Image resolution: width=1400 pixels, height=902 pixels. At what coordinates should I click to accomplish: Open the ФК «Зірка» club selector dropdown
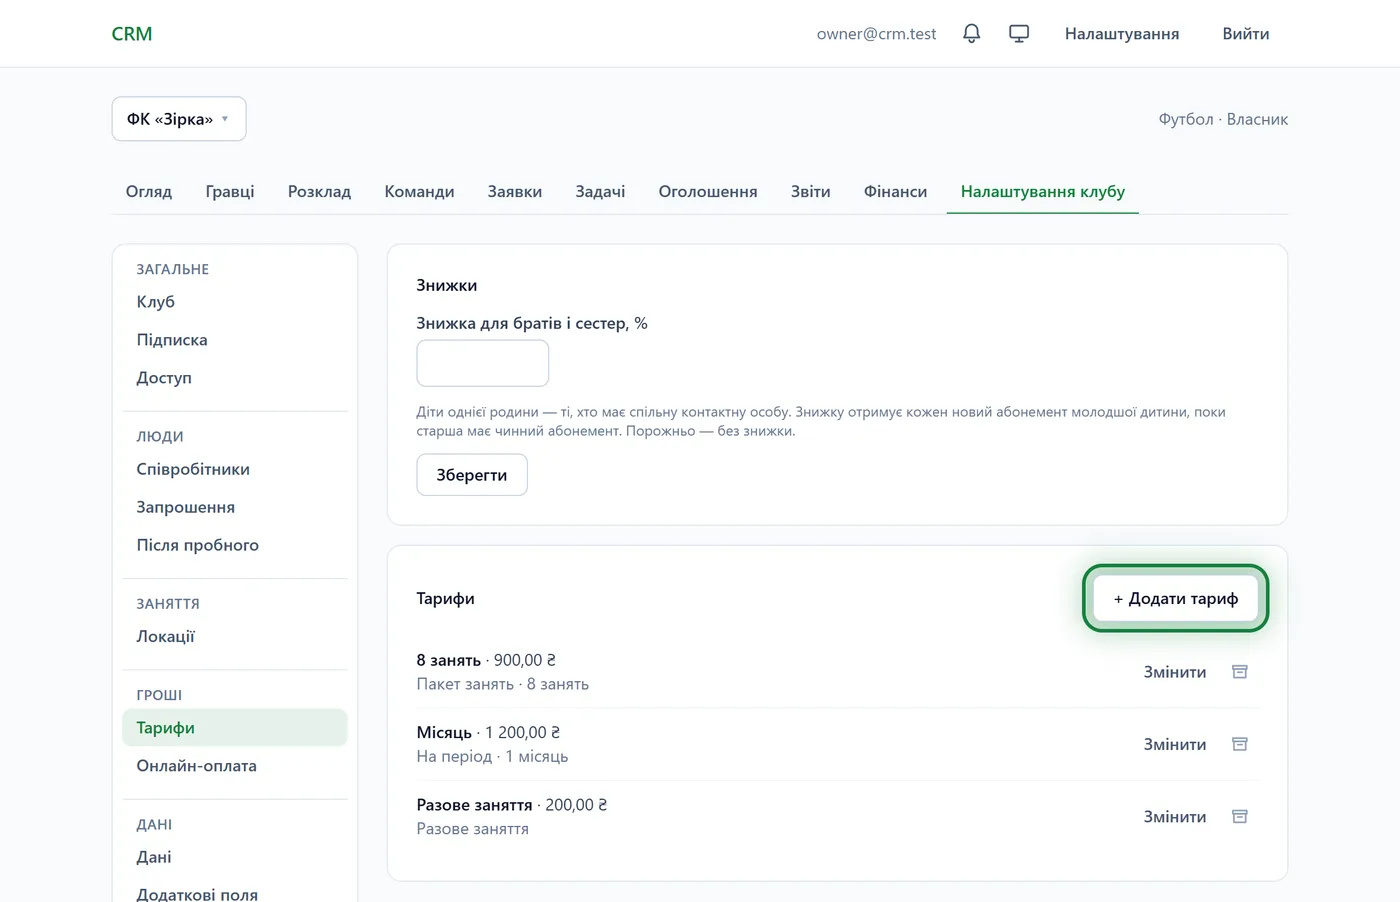click(179, 119)
